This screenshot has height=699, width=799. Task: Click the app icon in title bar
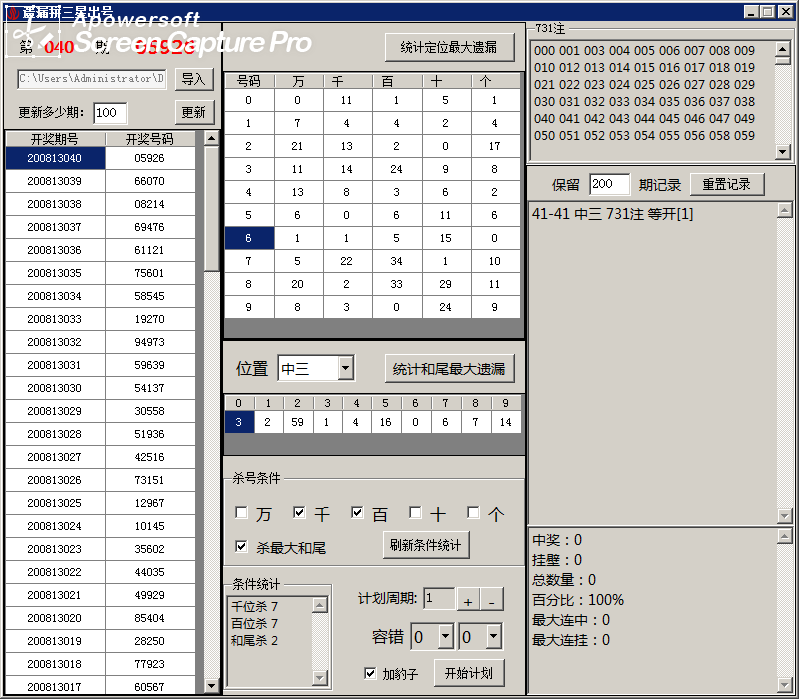point(13,11)
